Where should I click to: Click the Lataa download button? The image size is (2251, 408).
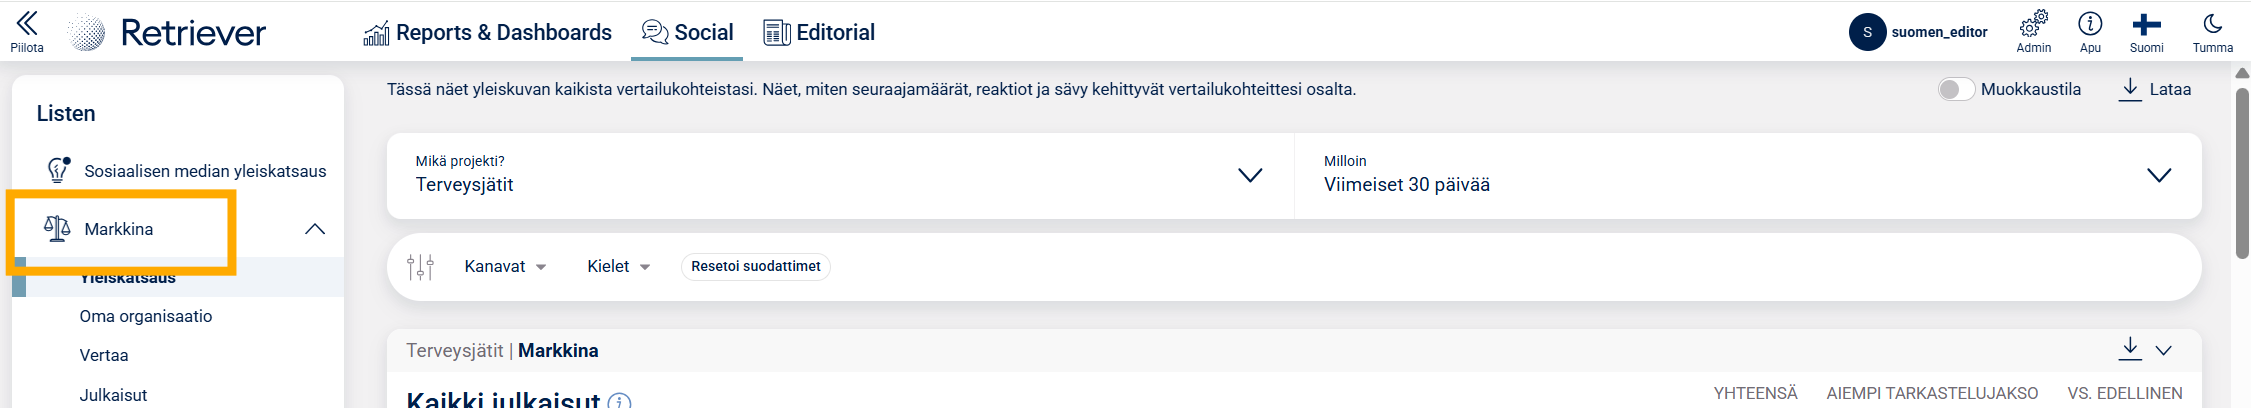point(2155,89)
